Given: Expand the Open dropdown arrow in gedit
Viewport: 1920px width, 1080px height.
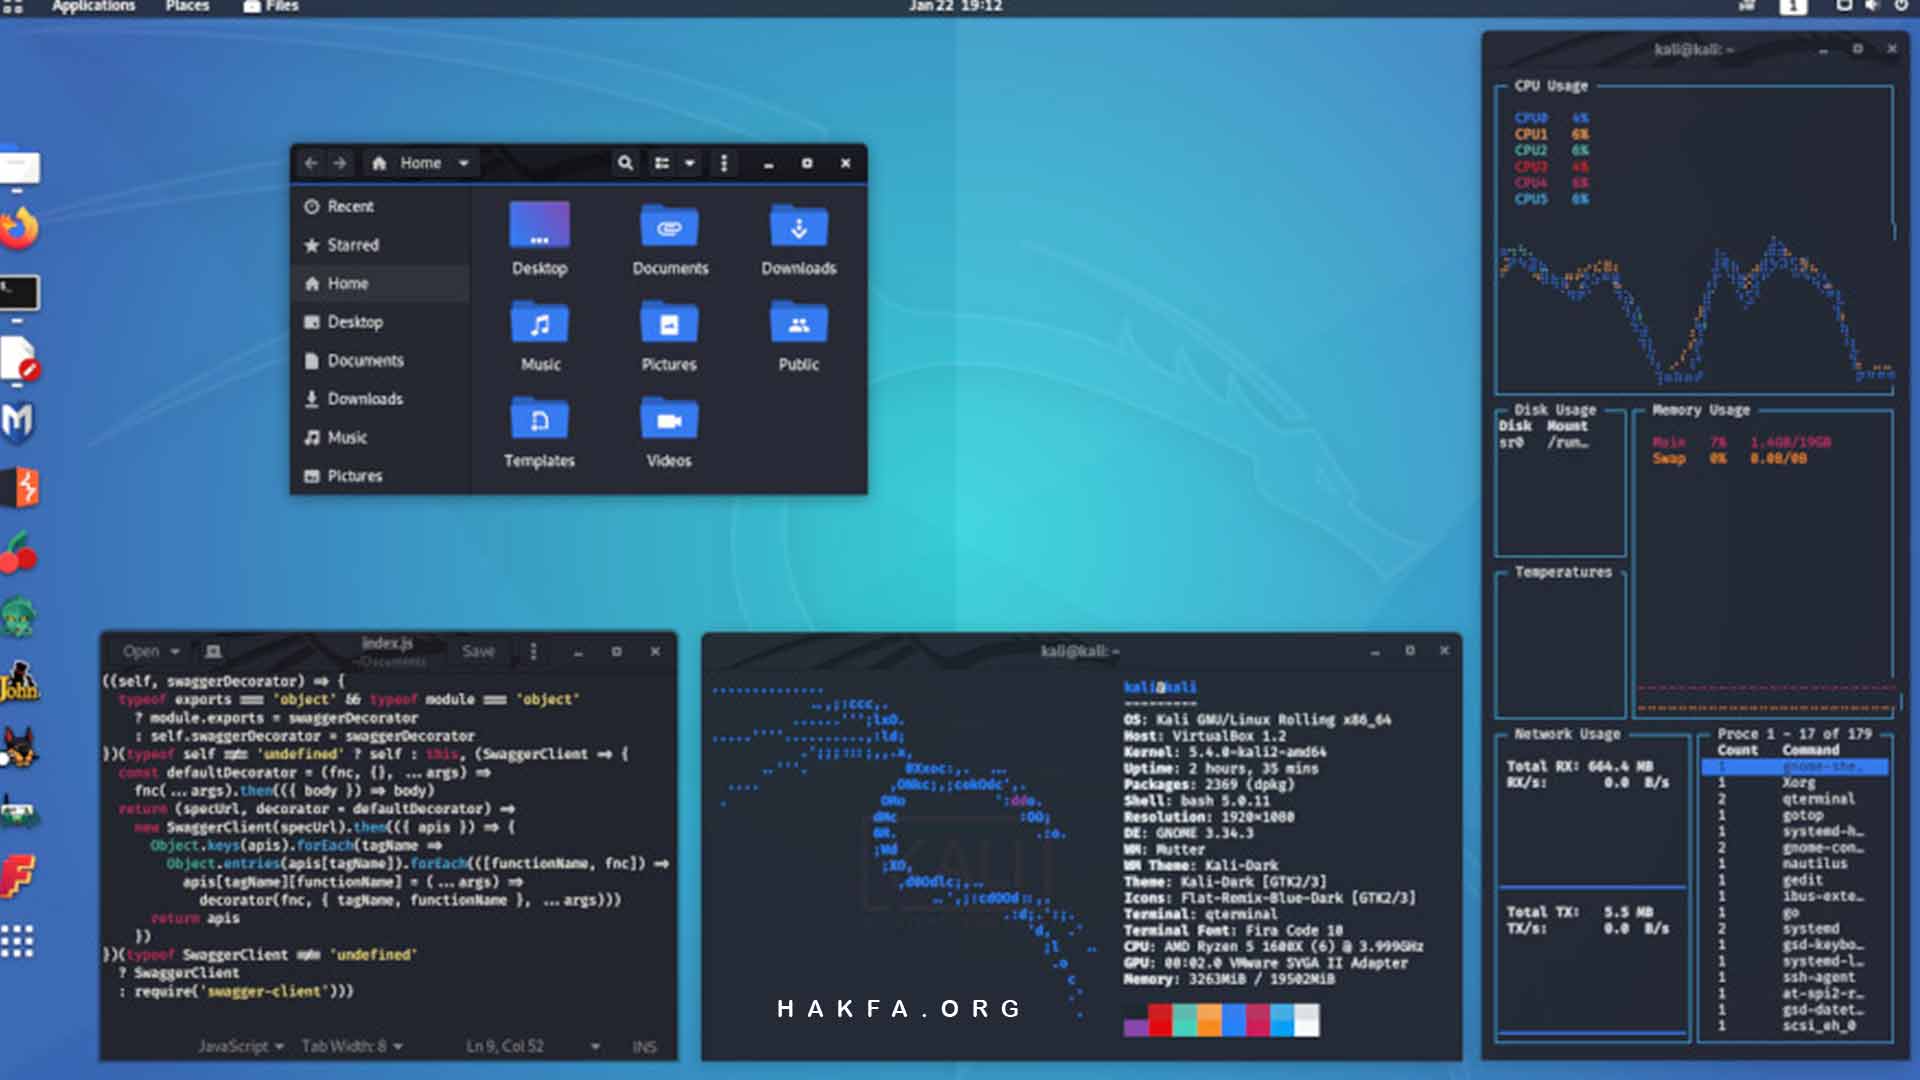Looking at the screenshot, I should click(175, 651).
